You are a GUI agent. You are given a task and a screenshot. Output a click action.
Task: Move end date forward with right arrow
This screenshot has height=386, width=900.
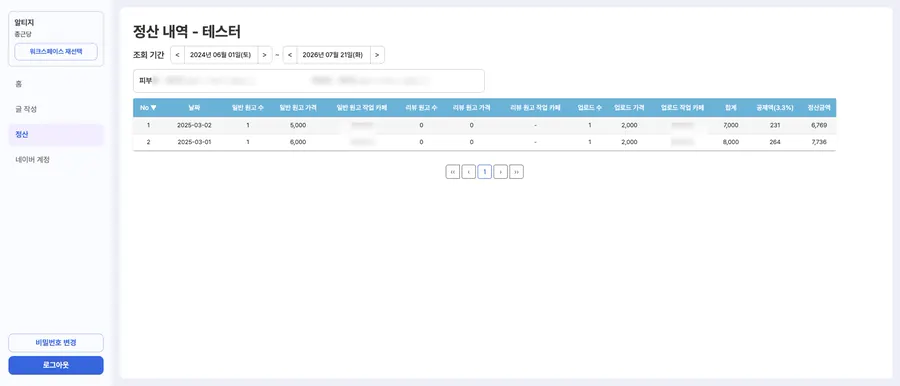click(x=377, y=55)
